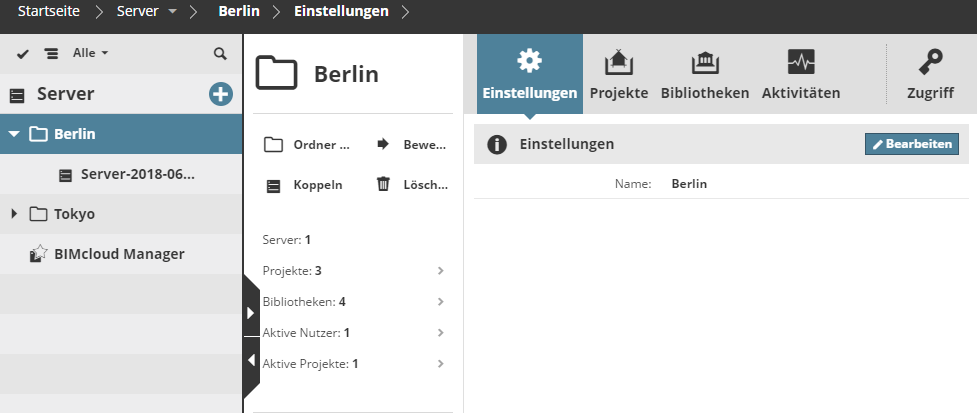The height and width of the screenshot is (413, 977).
Task: Switch to the Projekte tab
Action: click(x=619, y=74)
